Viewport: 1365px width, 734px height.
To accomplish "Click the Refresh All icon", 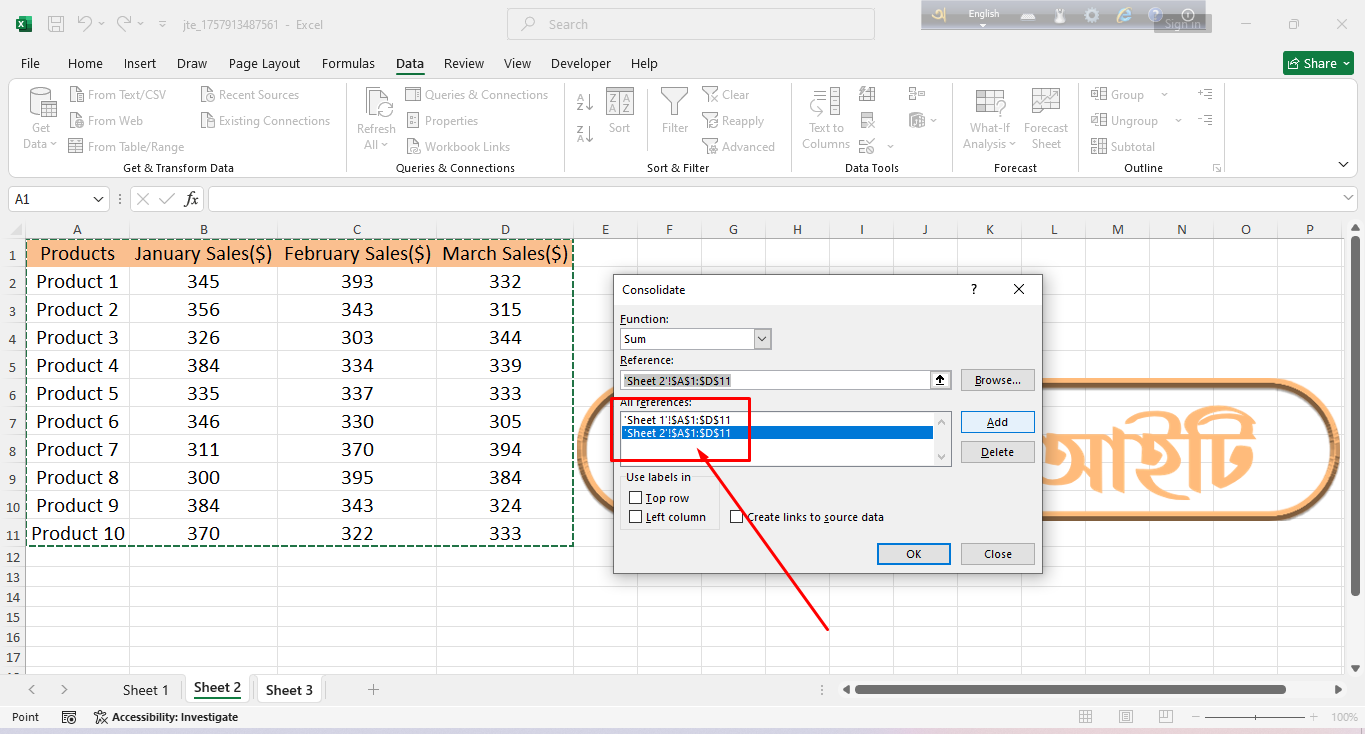I will (377, 105).
